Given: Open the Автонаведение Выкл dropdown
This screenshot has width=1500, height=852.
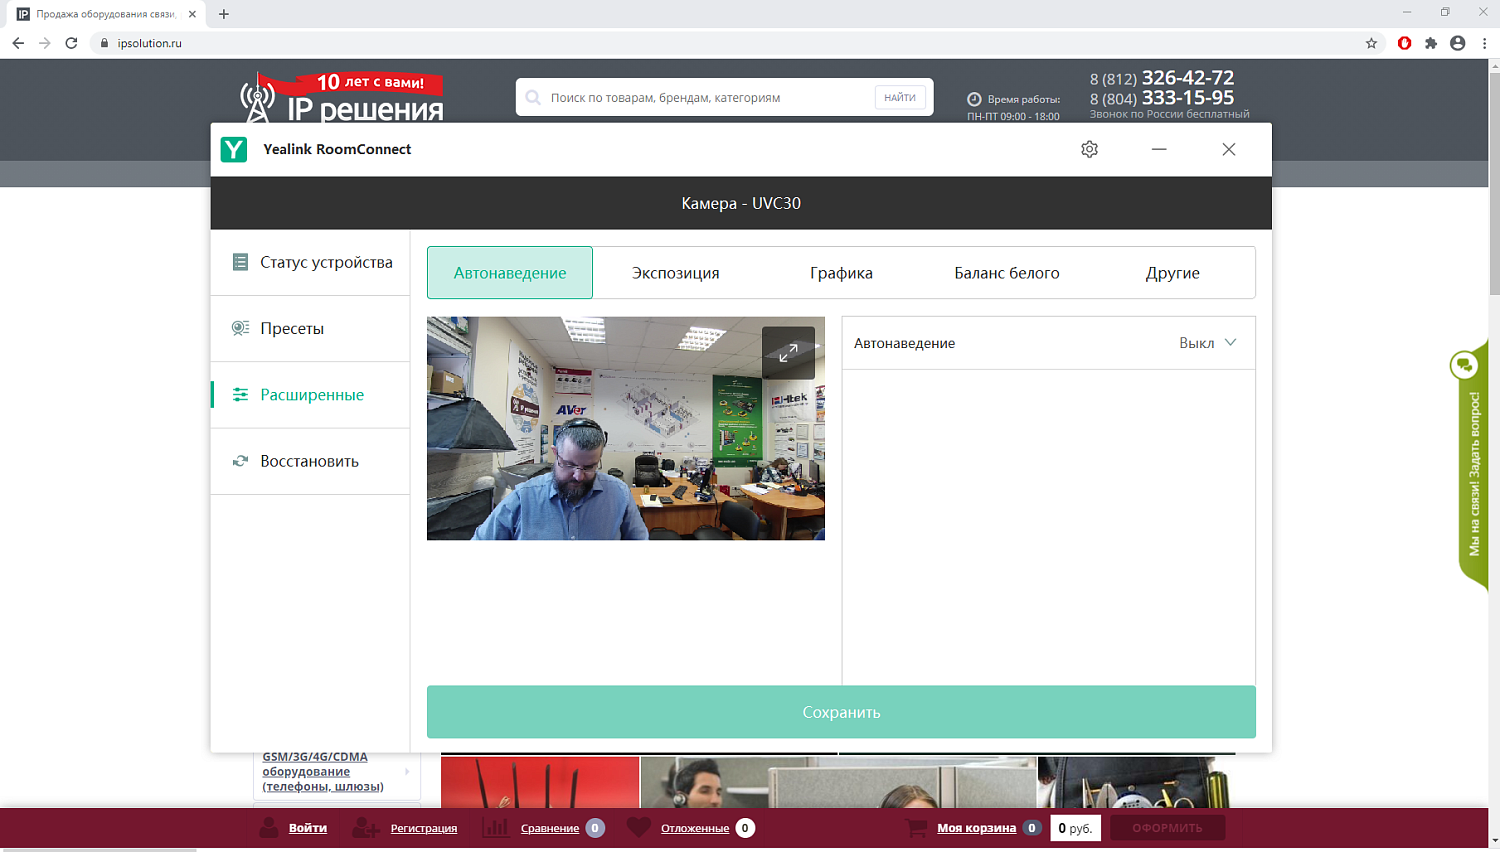Looking at the screenshot, I should (x=1207, y=343).
